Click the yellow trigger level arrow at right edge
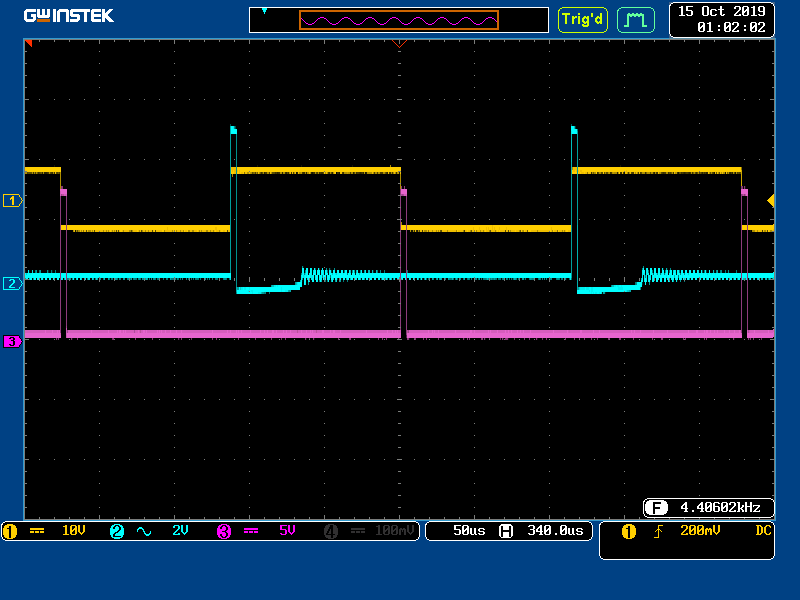Screen dimensions: 800x600 point(771,201)
